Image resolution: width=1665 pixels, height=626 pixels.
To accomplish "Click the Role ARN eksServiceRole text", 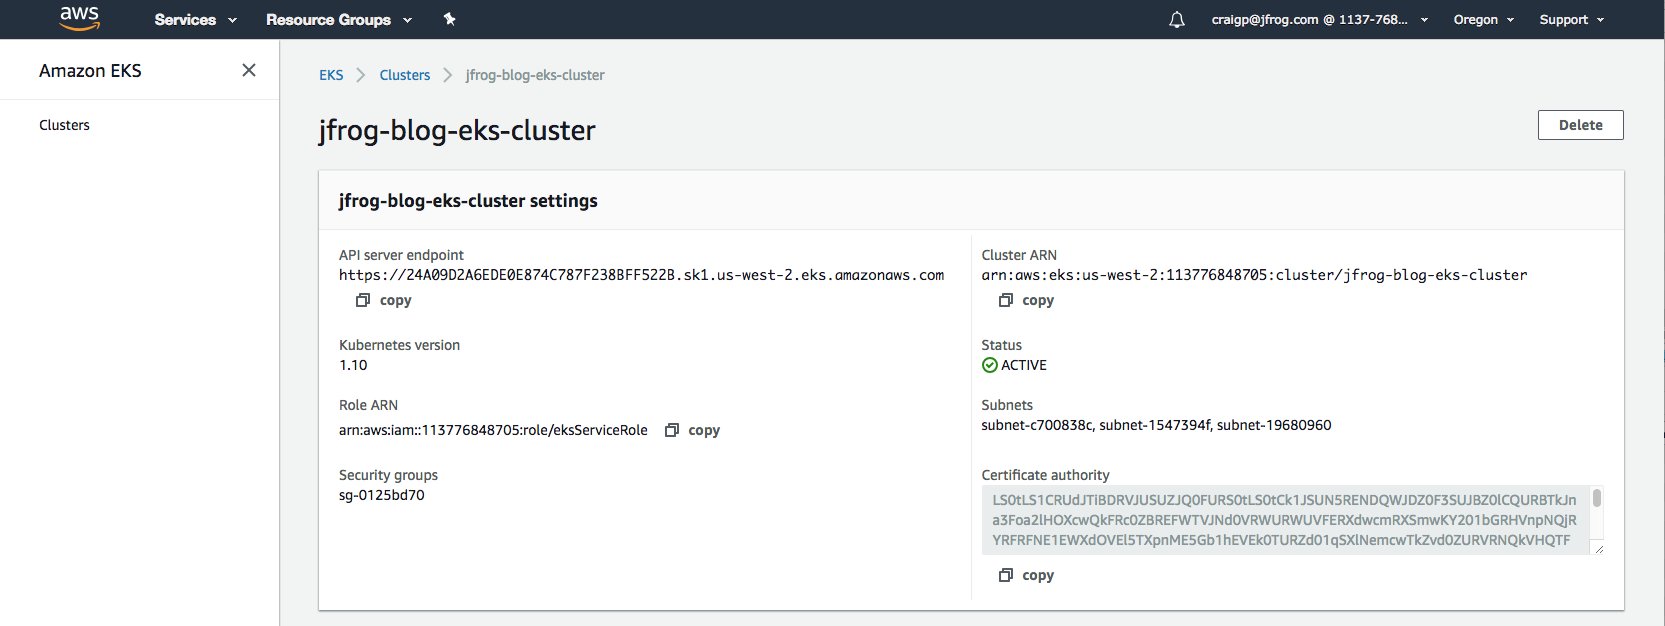I will (493, 430).
